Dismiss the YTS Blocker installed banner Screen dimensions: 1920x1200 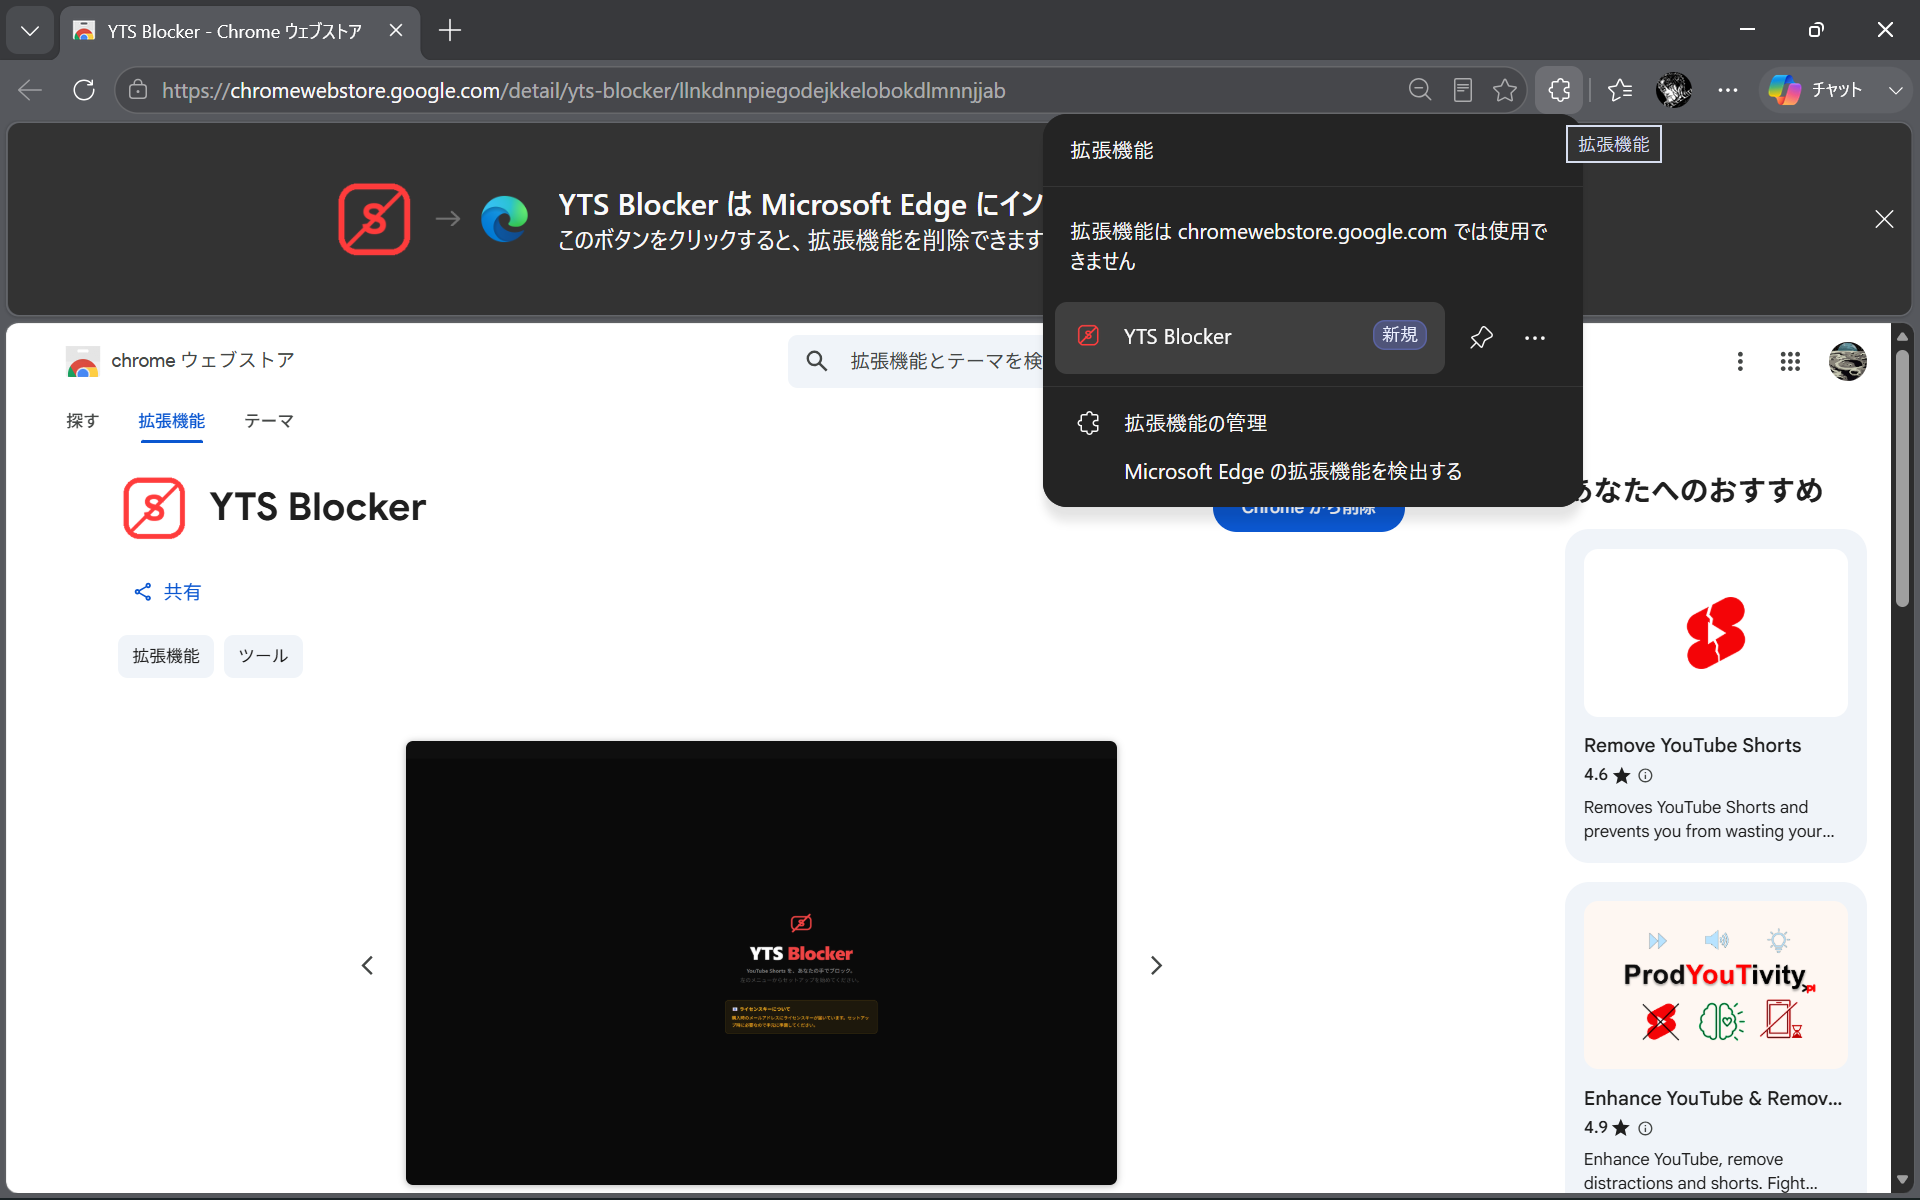[1884, 219]
